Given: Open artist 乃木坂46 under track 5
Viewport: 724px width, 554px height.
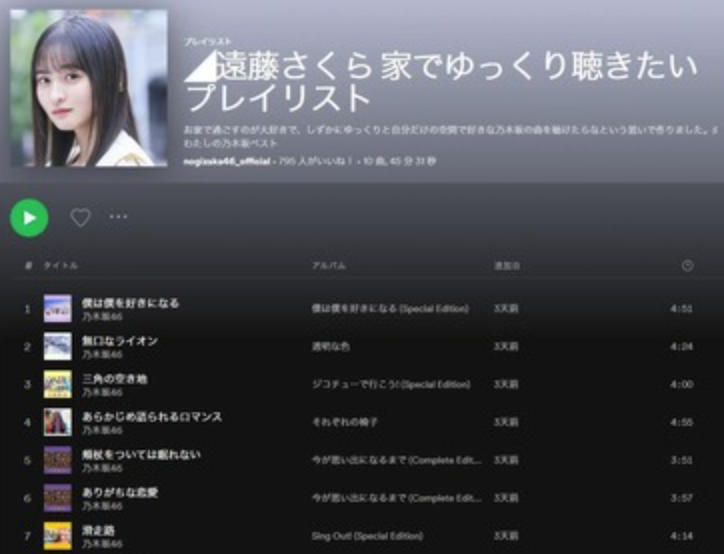Looking at the screenshot, I should point(102,468).
